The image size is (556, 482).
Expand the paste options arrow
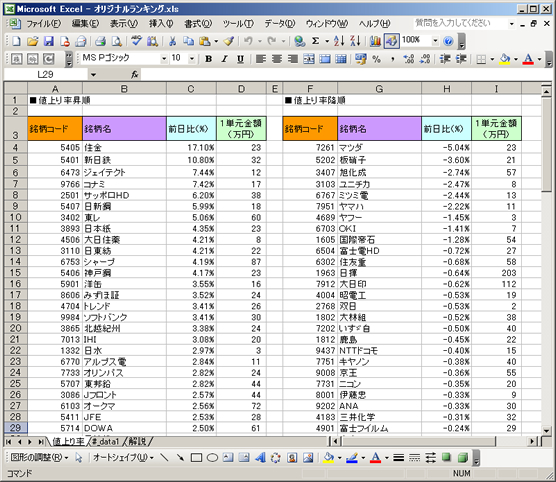[x=216, y=41]
